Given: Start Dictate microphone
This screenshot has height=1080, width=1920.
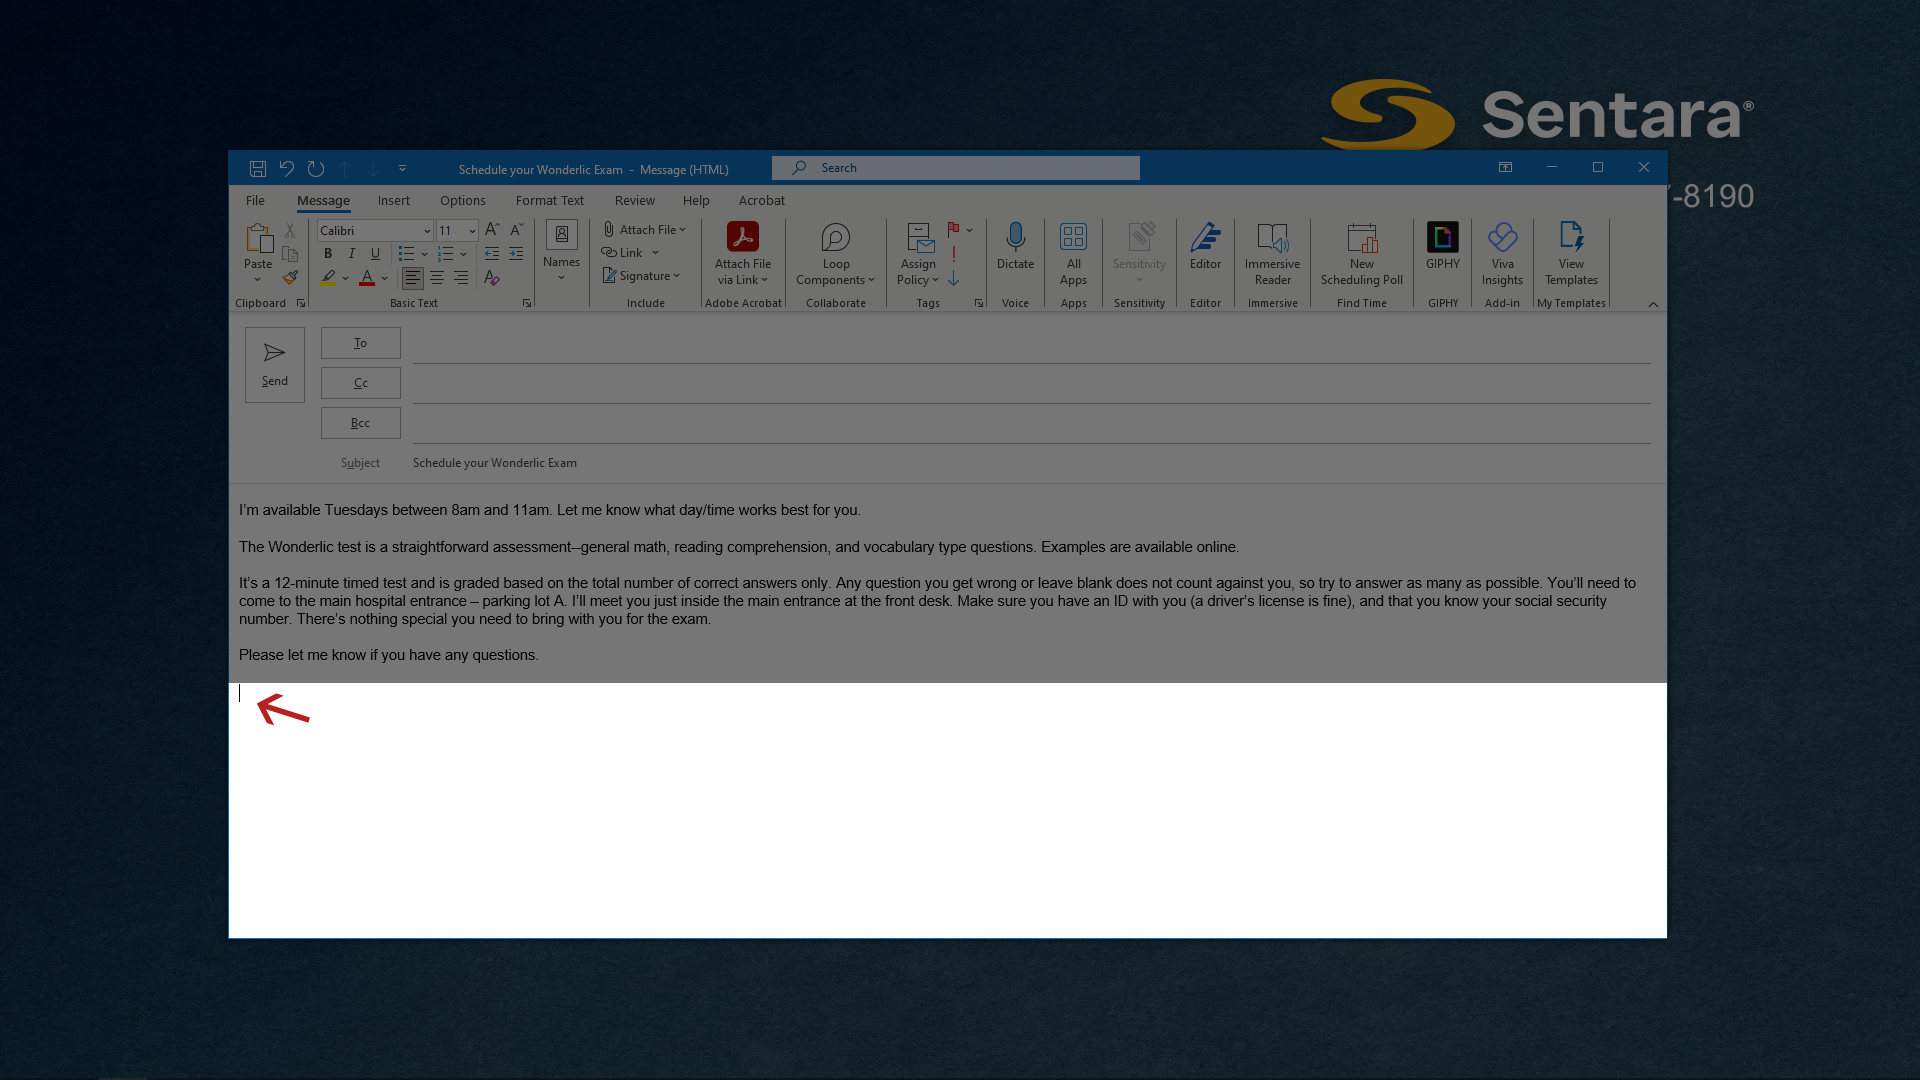Looking at the screenshot, I should (1015, 246).
